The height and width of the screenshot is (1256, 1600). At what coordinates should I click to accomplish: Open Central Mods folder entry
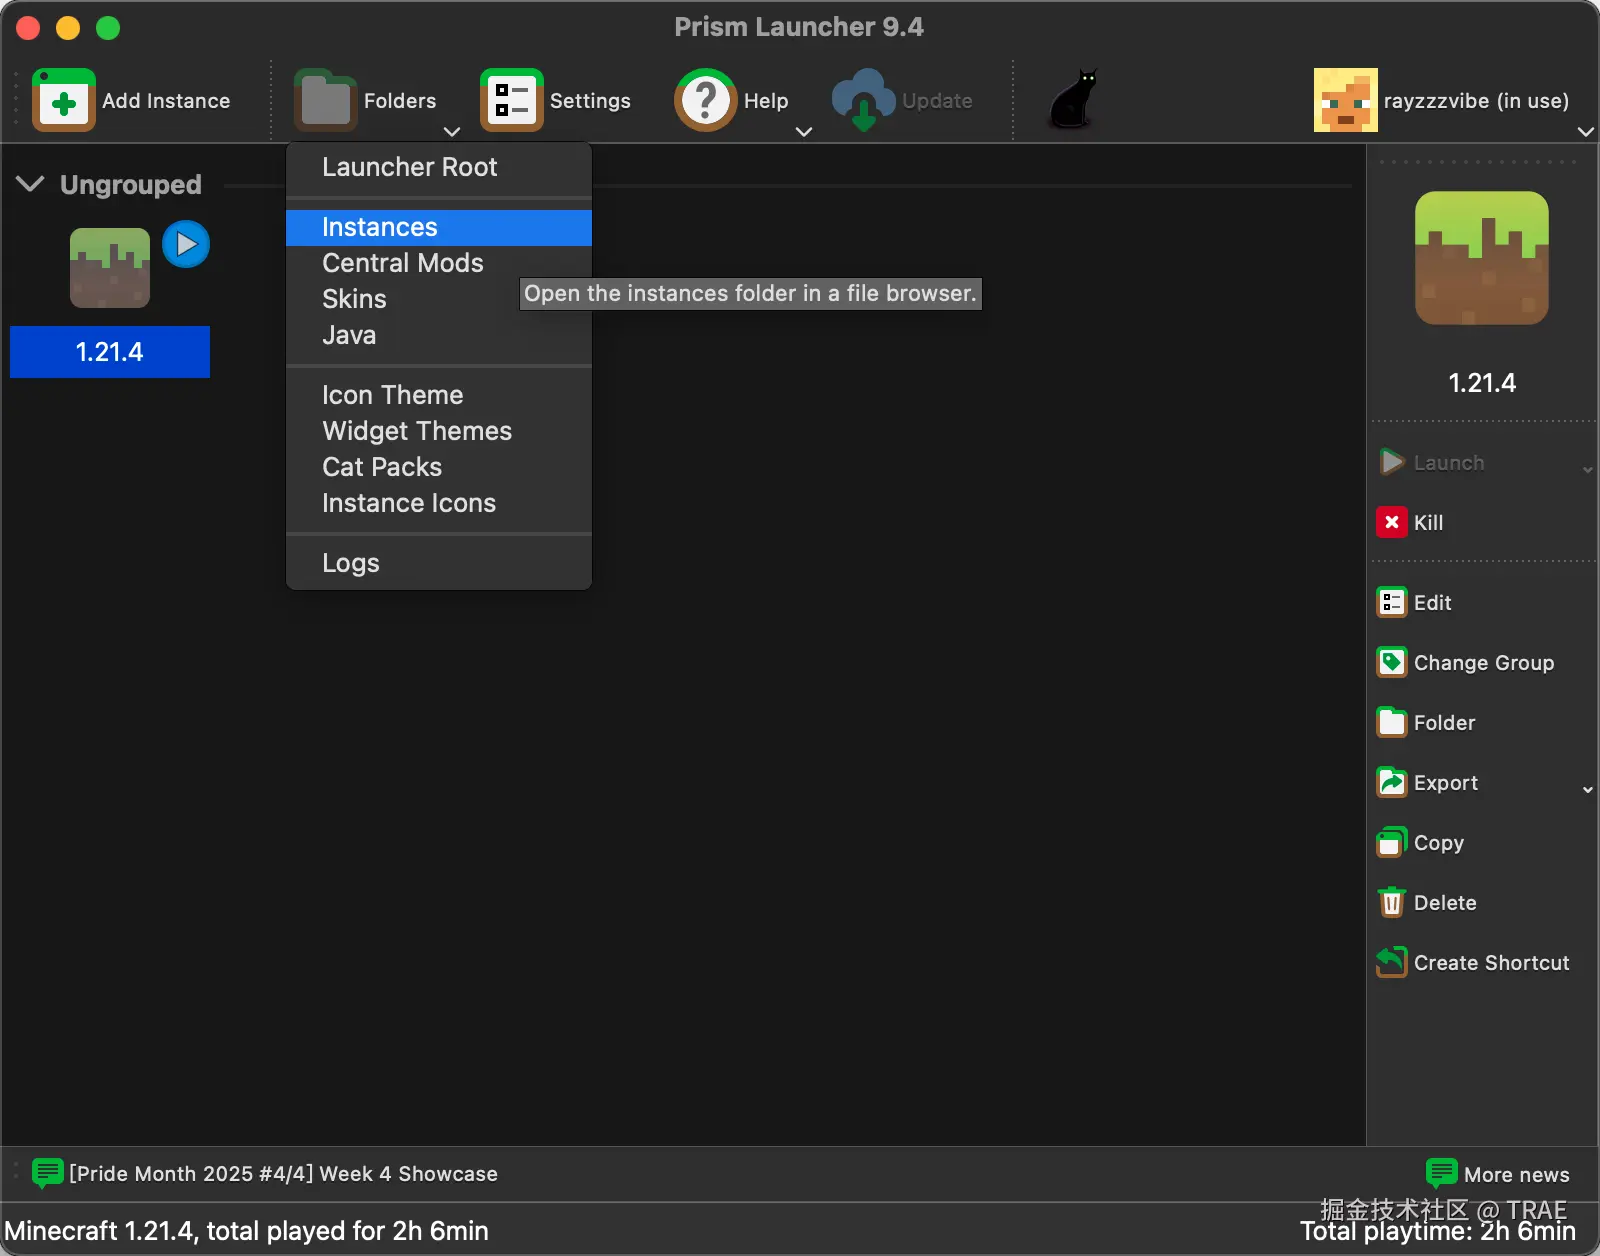(x=439, y=263)
